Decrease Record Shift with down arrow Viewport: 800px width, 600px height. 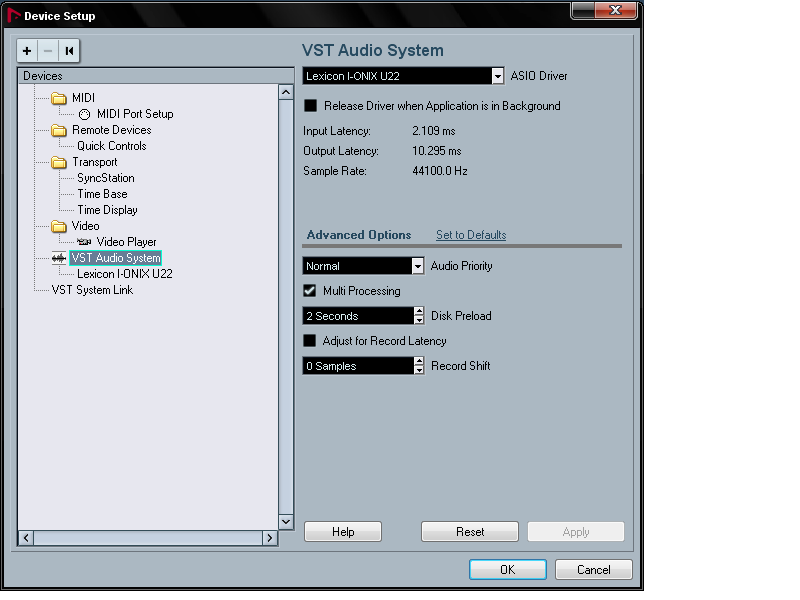coord(419,370)
